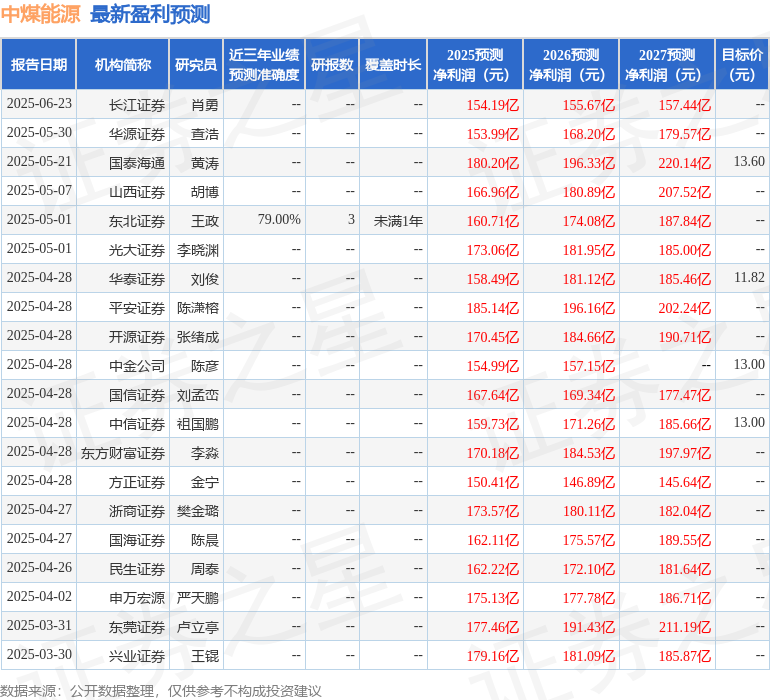This screenshot has width=770, height=700.
Task: Click the 近三年业绩预测准确度 column header
Action: [264, 64]
